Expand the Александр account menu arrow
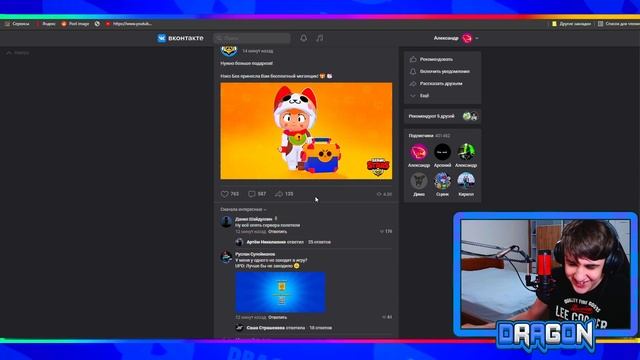 tap(477, 38)
